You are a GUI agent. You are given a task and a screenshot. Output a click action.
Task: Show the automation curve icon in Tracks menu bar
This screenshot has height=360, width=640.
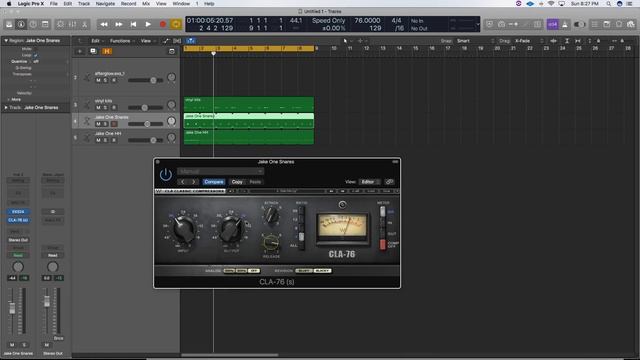[166, 41]
